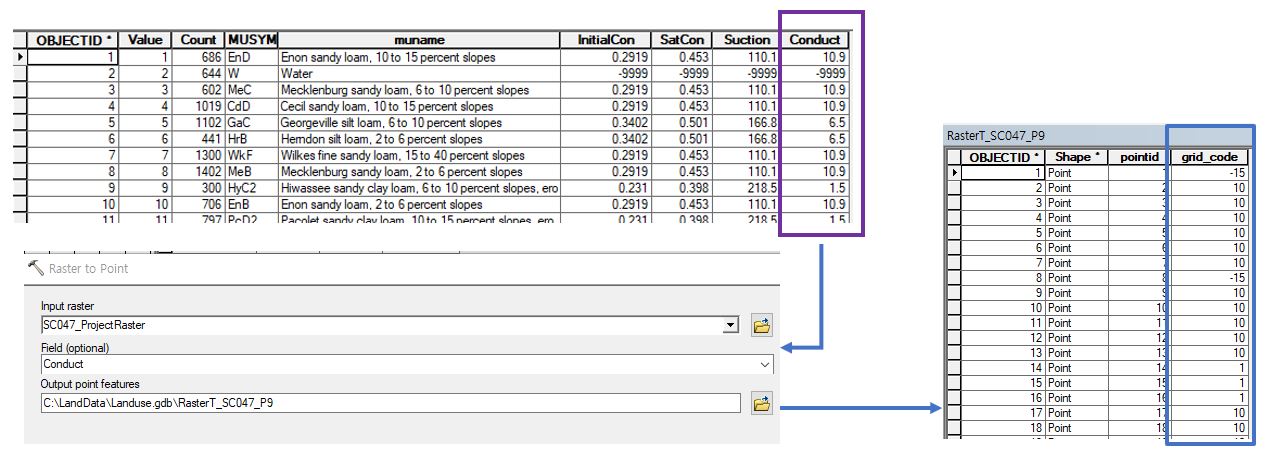1268x463 pixels.
Task: Select the Value column header
Action: [x=145, y=40]
